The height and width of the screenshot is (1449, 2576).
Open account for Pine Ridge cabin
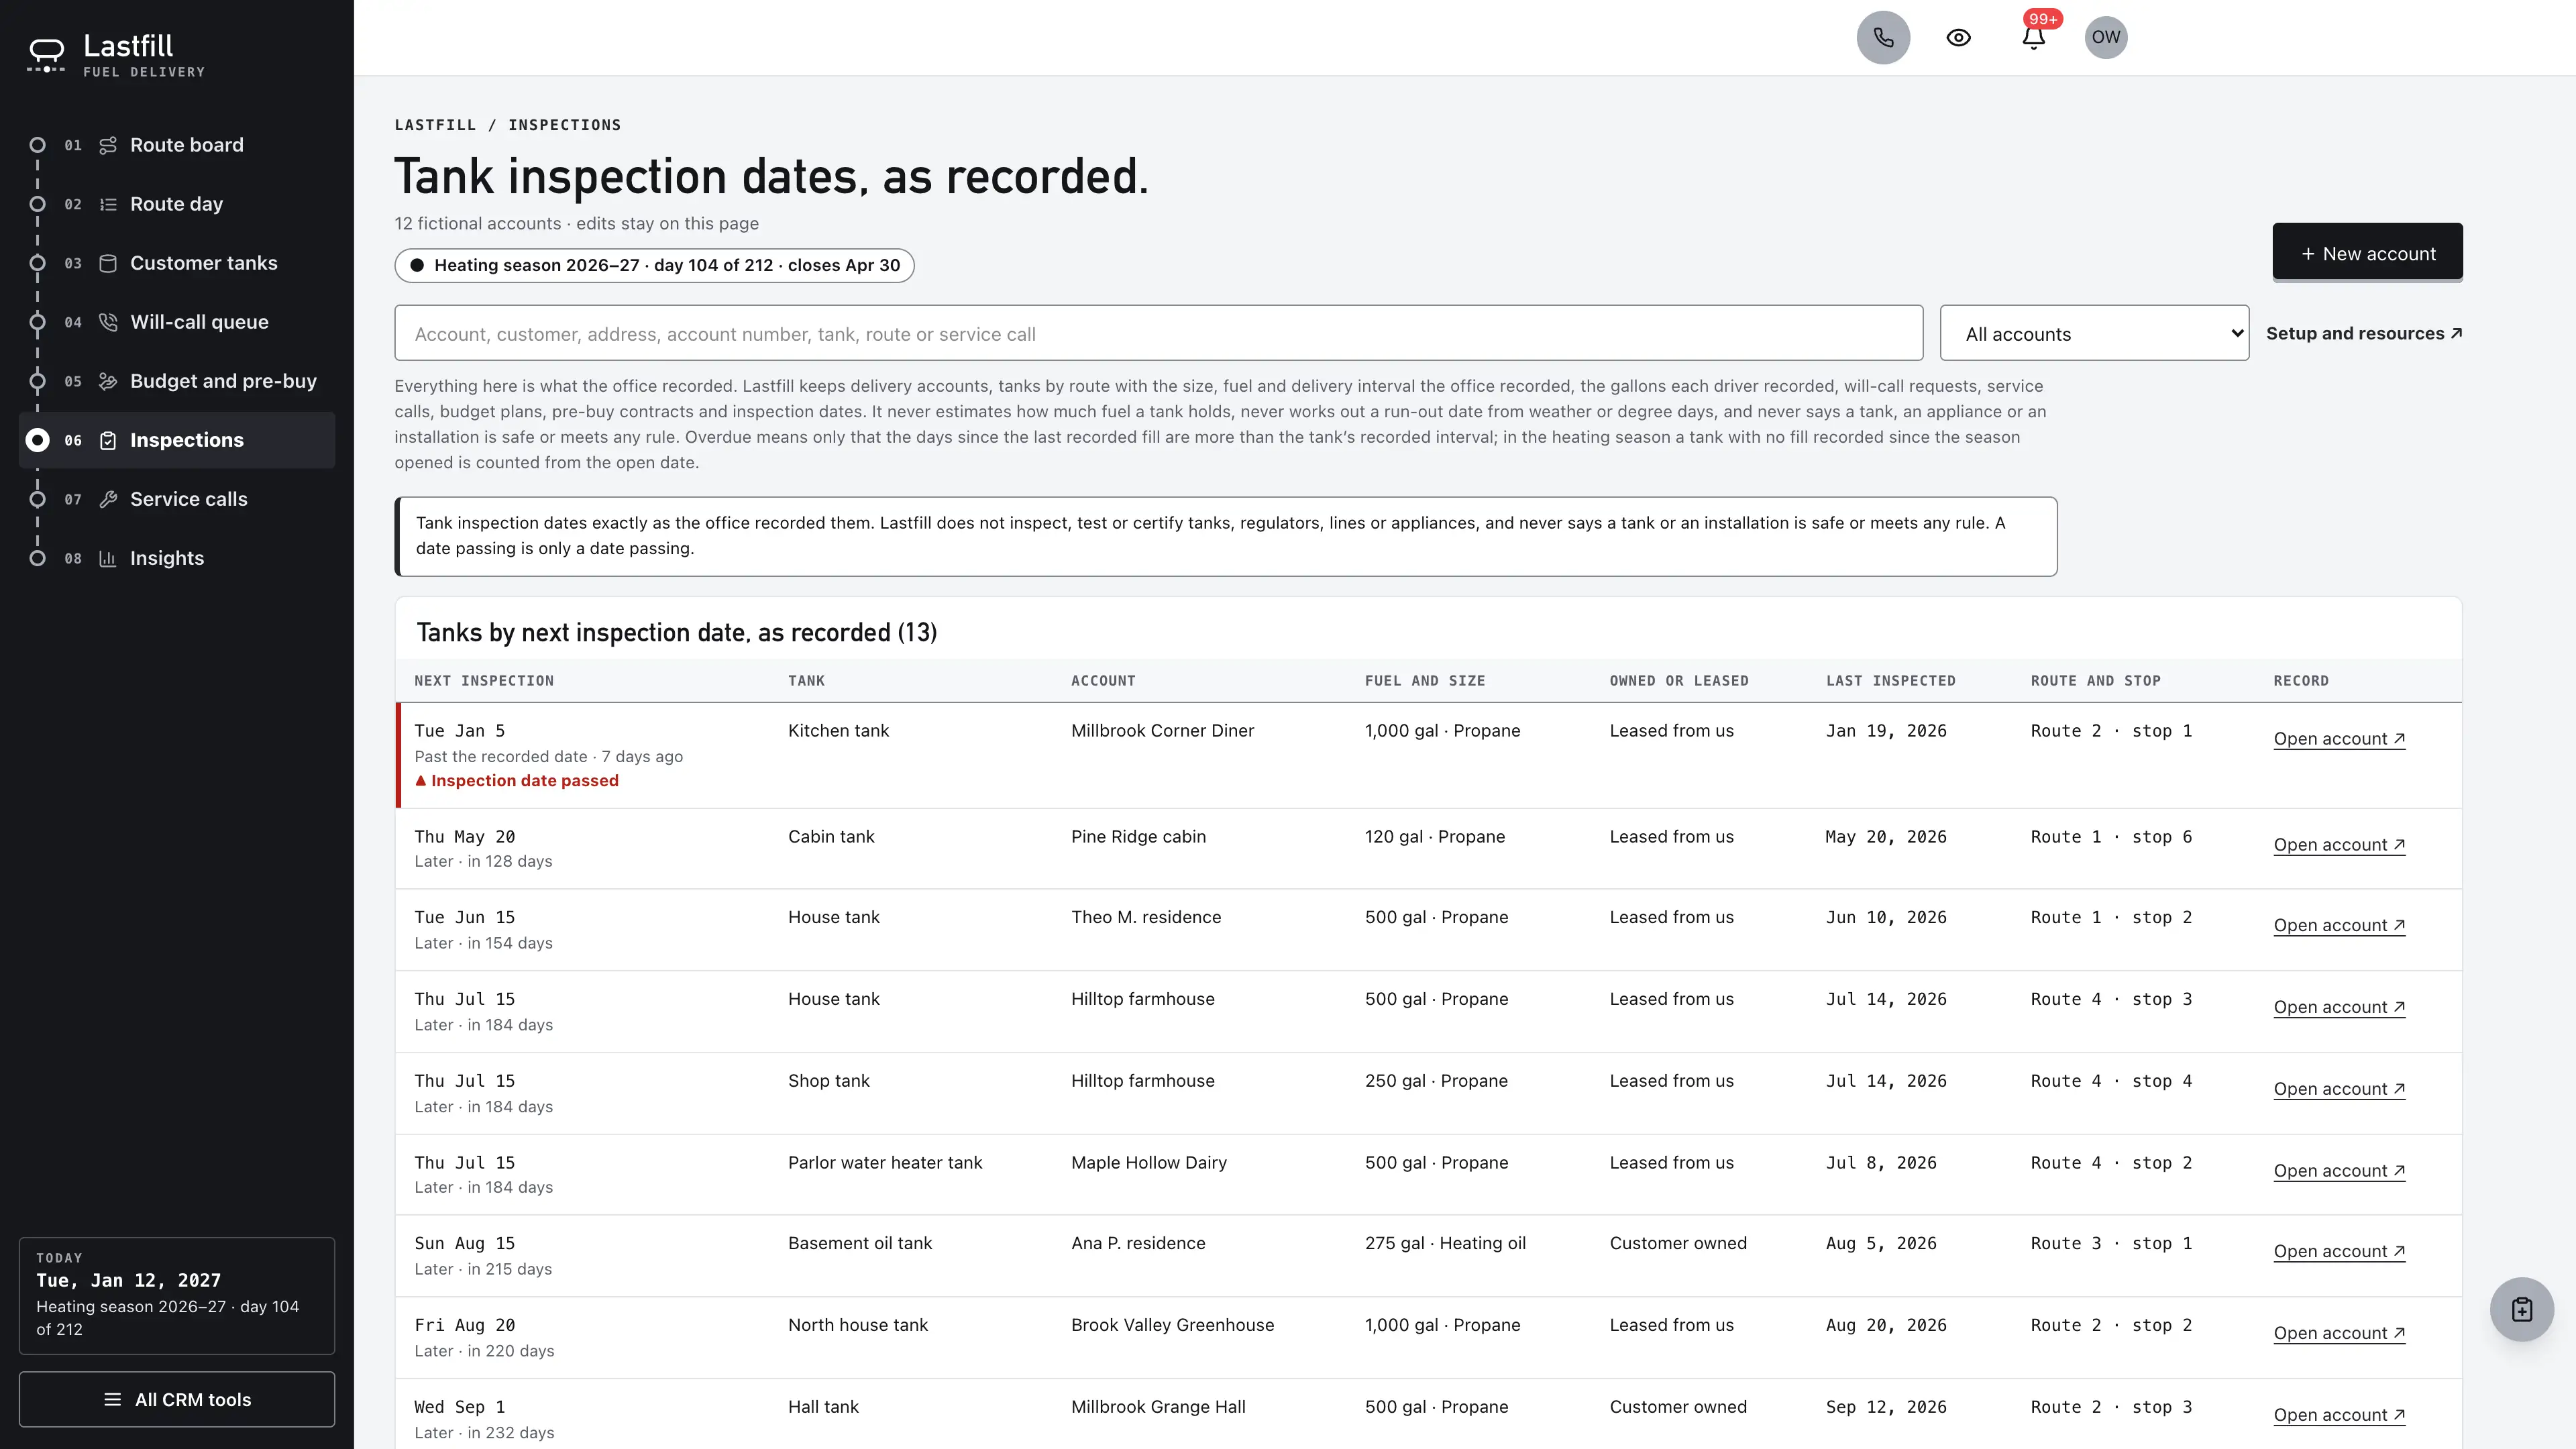point(2339,844)
